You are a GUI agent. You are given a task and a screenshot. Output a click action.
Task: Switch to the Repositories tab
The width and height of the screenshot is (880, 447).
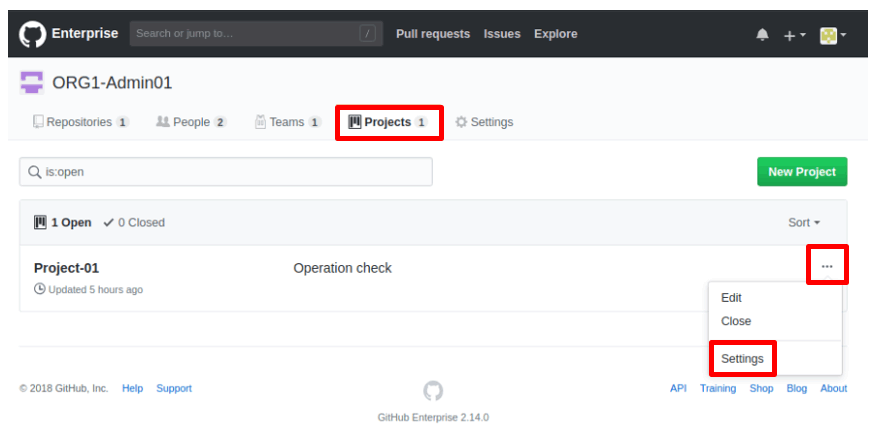[x=81, y=122]
